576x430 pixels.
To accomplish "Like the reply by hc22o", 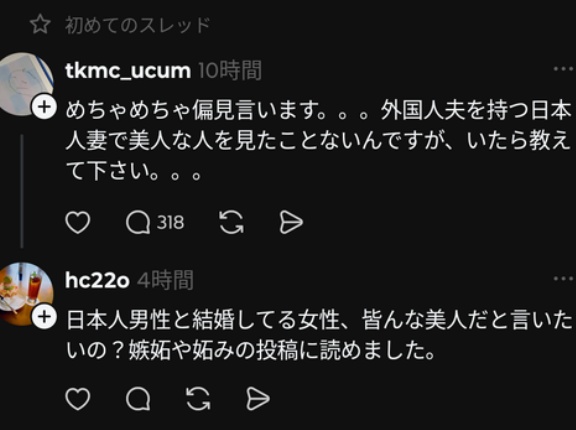I will tap(78, 399).
